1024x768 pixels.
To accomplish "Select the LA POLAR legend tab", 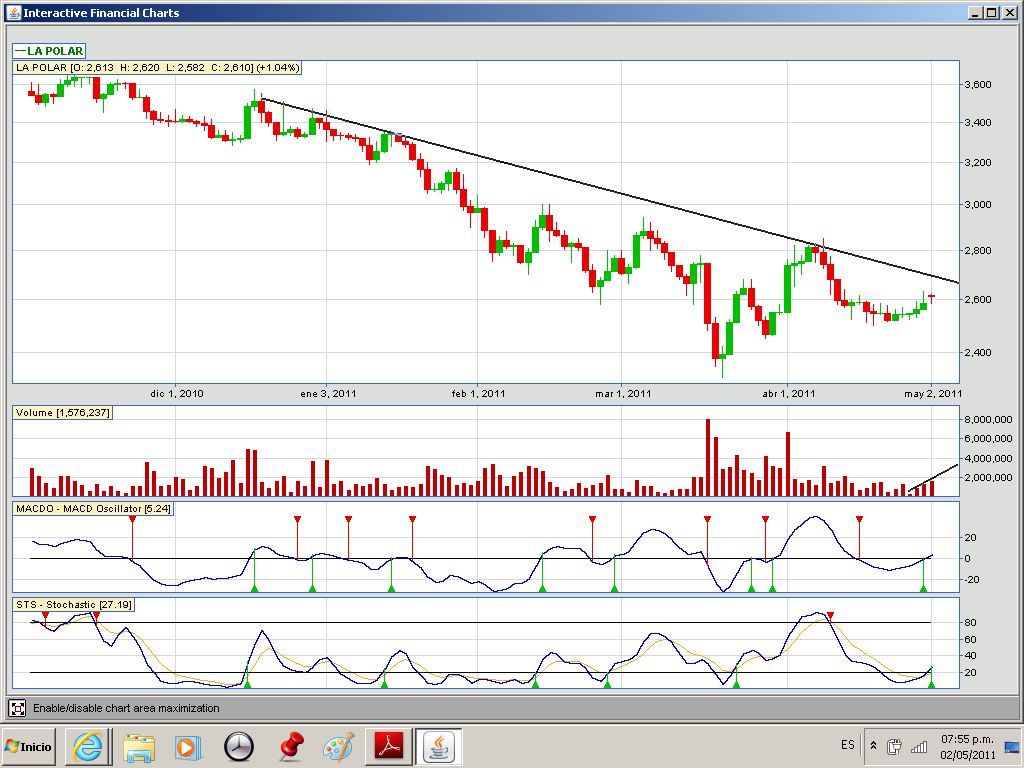I will 49,51.
